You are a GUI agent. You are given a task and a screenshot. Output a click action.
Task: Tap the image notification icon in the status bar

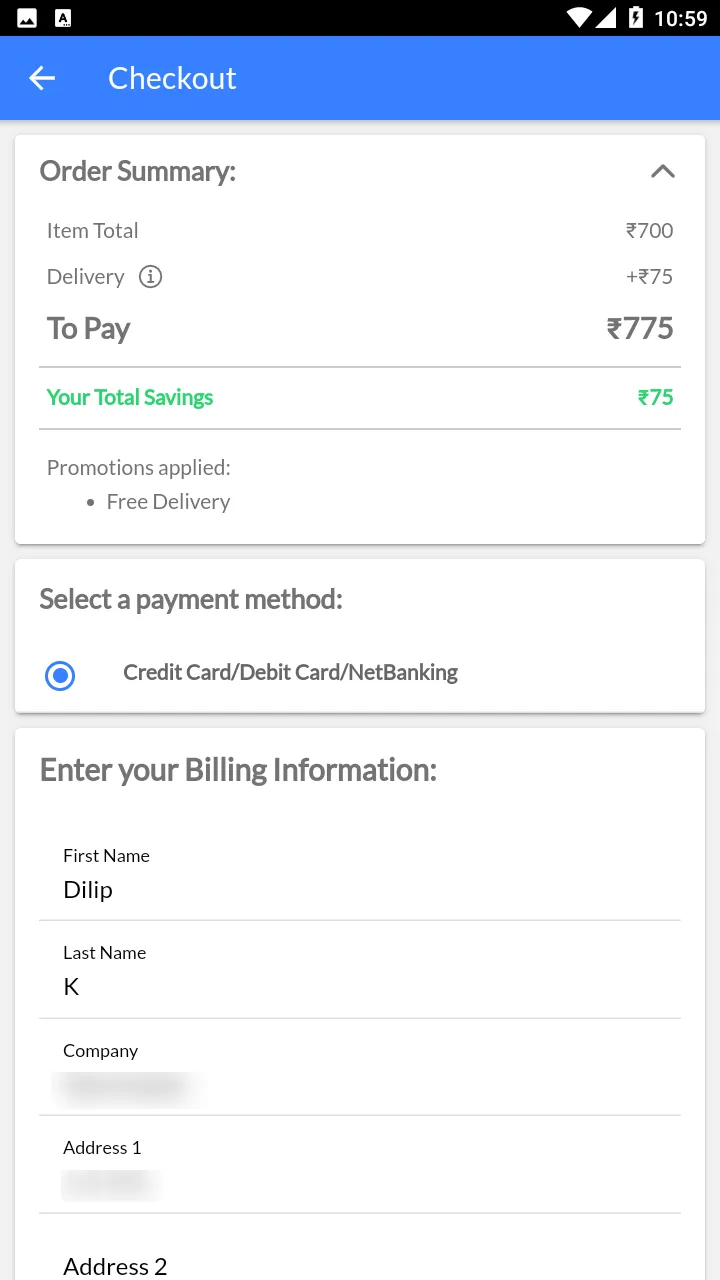tap(27, 18)
